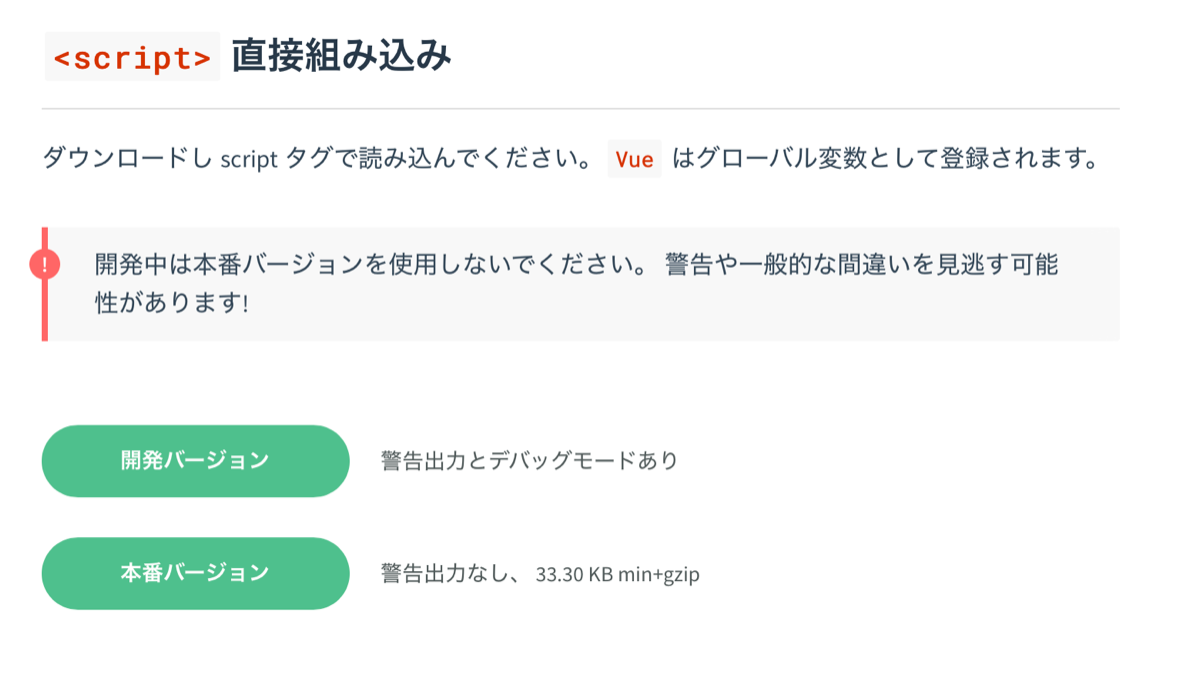Image resolution: width=1200 pixels, height=673 pixels.
Task: Click the red Vue inline code label
Action: 635,159
